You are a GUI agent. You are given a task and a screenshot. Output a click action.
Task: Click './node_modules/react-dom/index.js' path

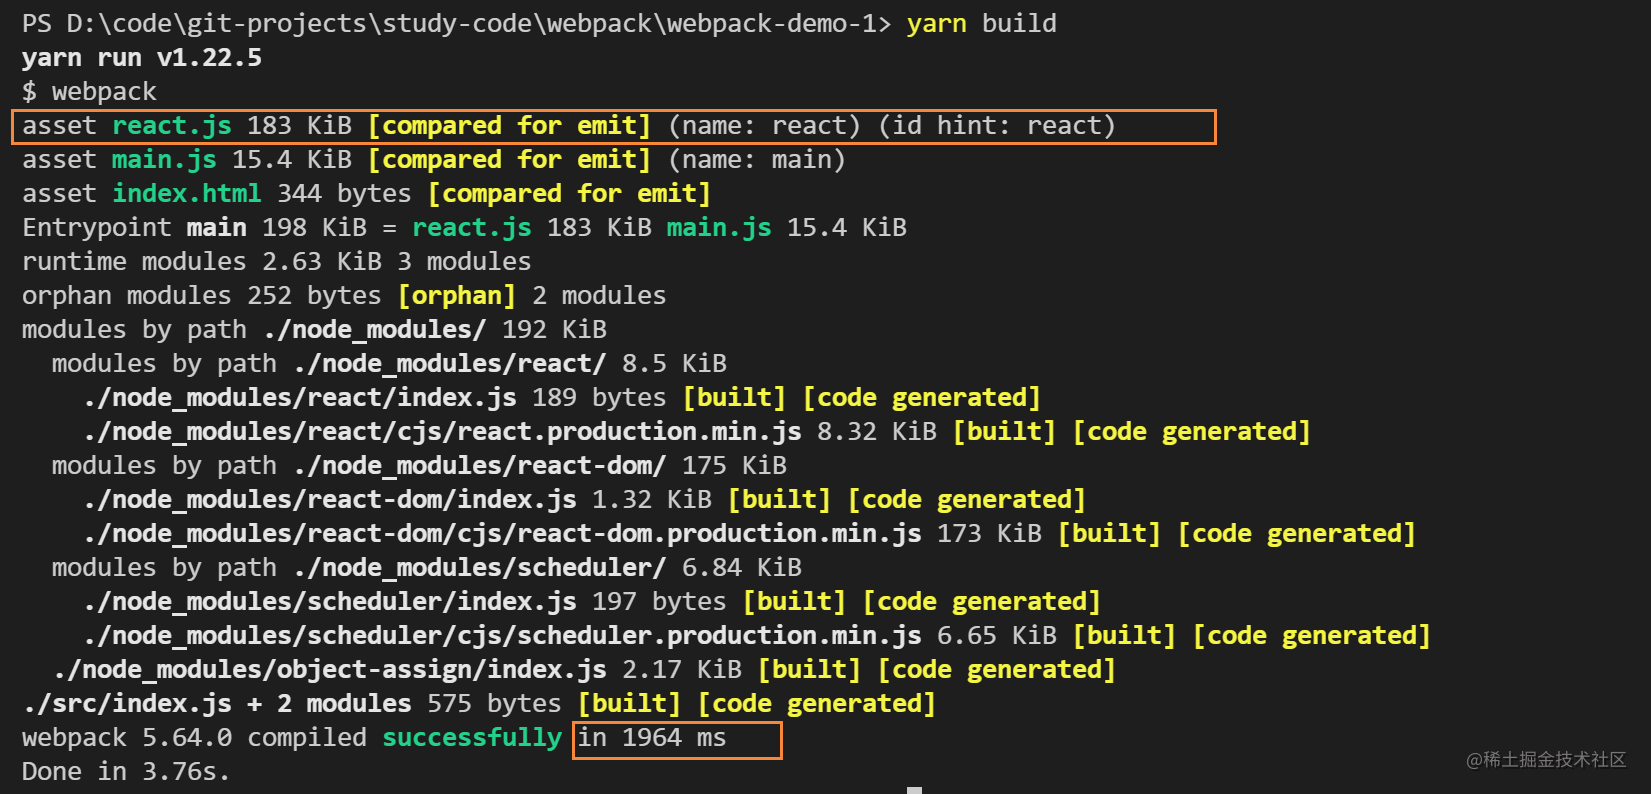[x=330, y=499]
